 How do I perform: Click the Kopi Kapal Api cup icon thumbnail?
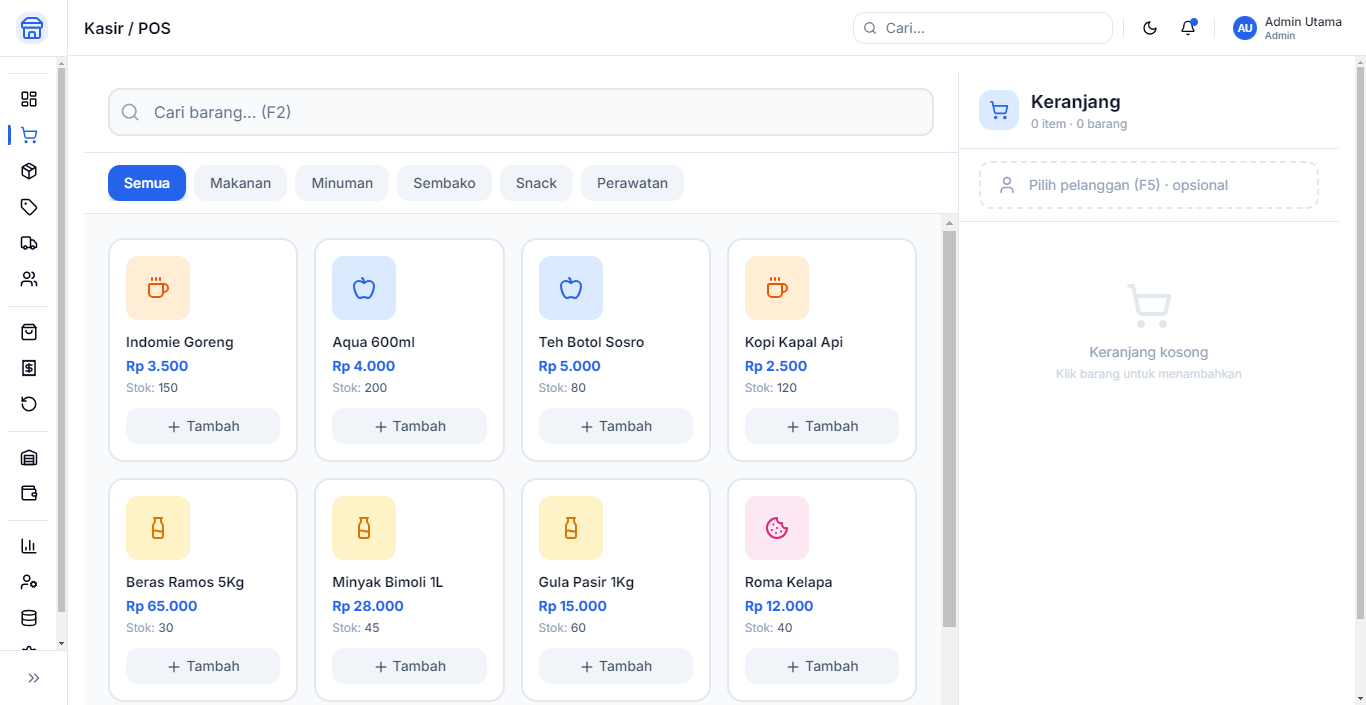[x=777, y=288]
